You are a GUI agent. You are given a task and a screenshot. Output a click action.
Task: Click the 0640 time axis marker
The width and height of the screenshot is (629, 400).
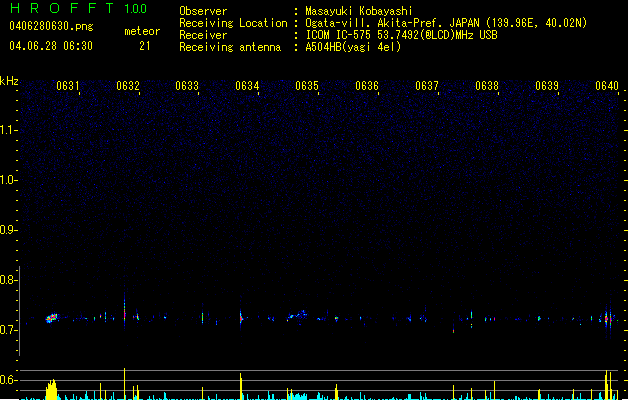point(607,86)
